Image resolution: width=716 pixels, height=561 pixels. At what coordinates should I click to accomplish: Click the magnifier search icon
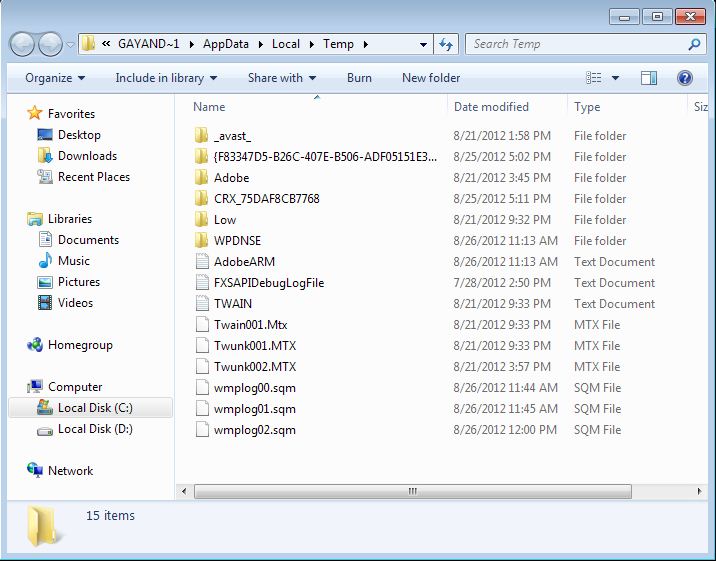694,44
